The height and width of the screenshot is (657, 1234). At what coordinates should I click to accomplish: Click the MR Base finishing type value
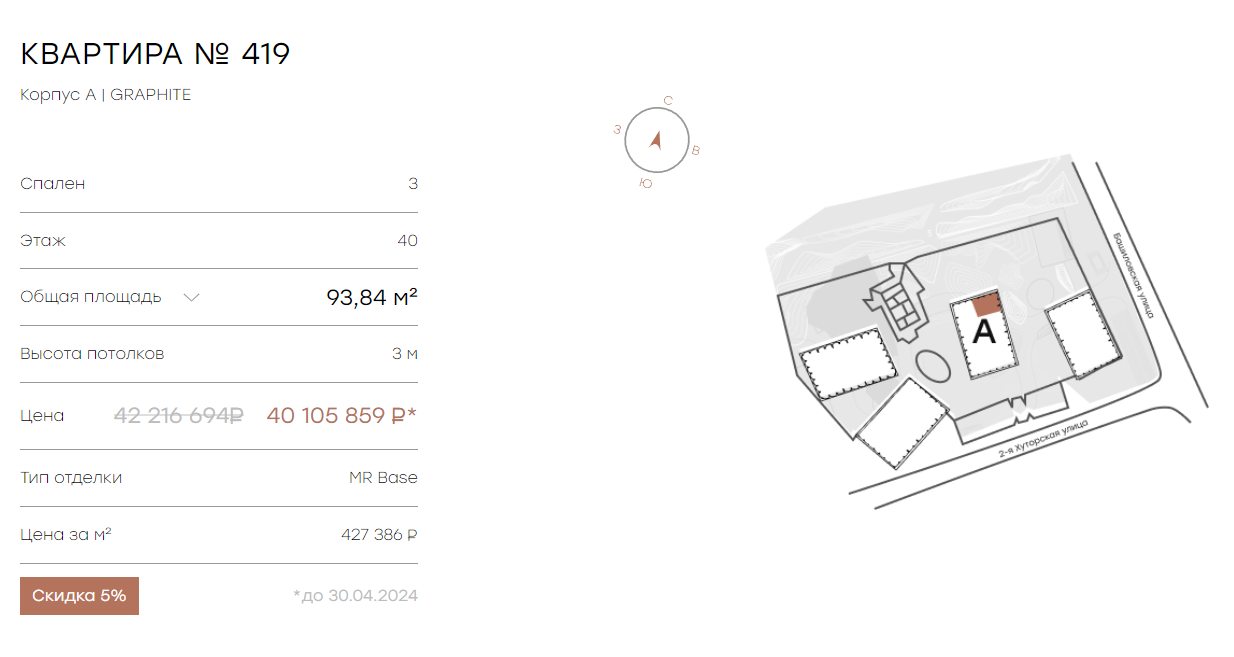383,478
